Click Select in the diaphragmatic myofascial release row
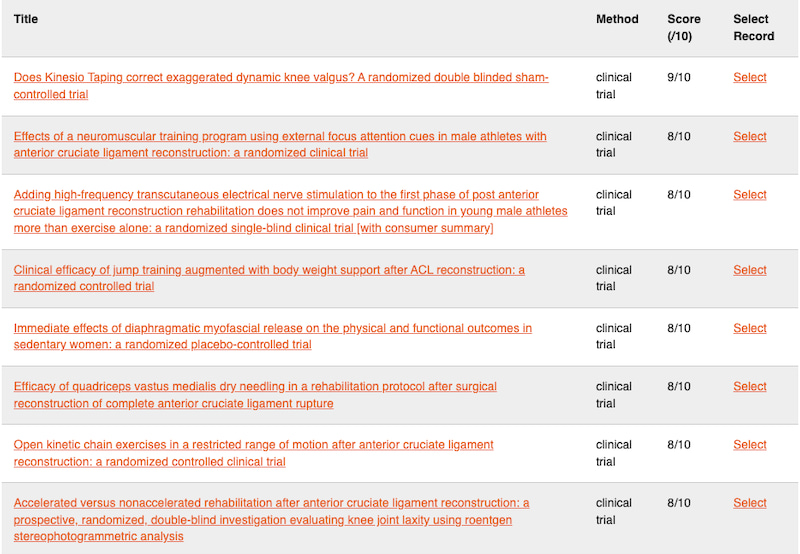 pyautogui.click(x=749, y=328)
